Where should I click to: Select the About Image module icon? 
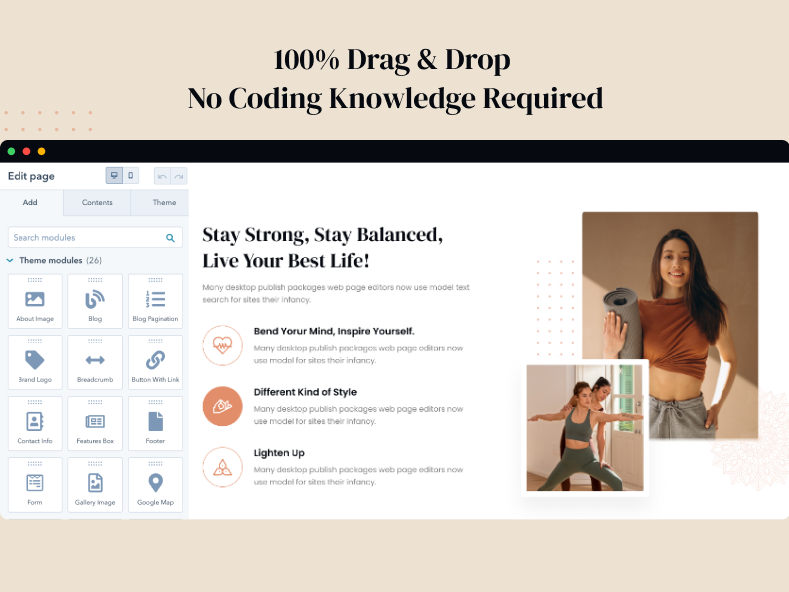[35, 299]
